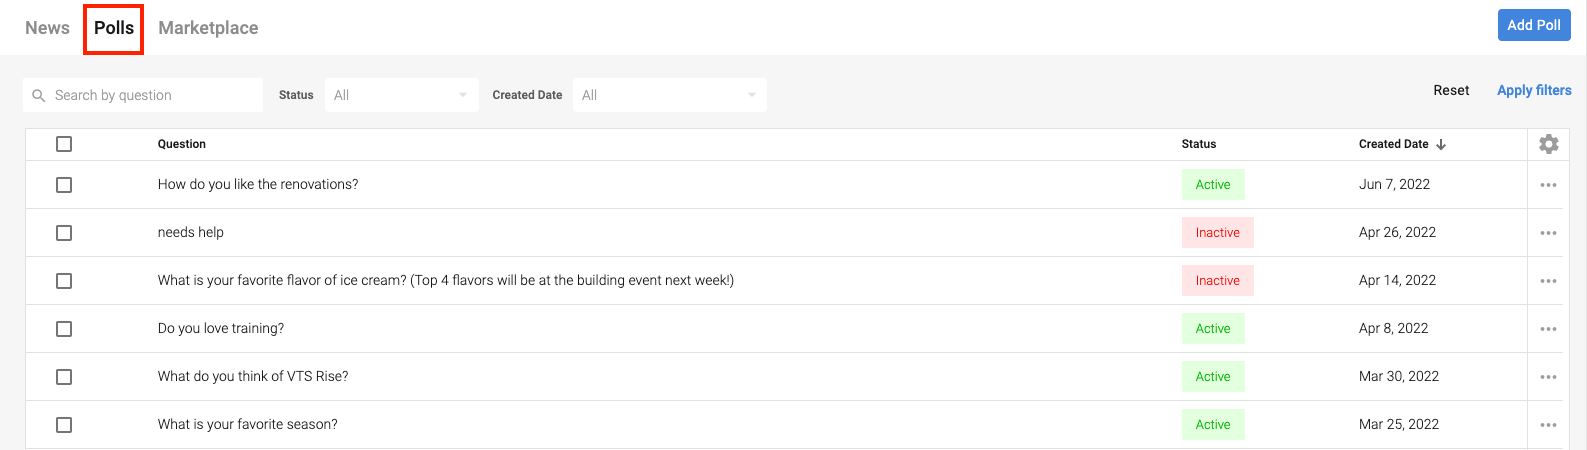Click the Created Date sort arrow
The width and height of the screenshot is (1587, 450).
pyautogui.click(x=1441, y=144)
